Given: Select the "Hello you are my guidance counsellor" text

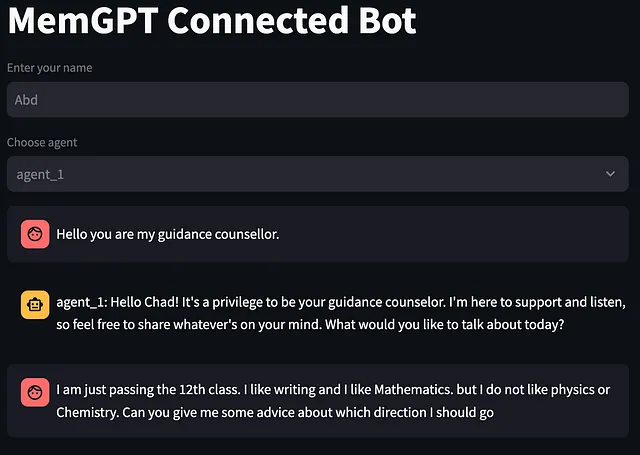Looking at the screenshot, I should coord(168,234).
